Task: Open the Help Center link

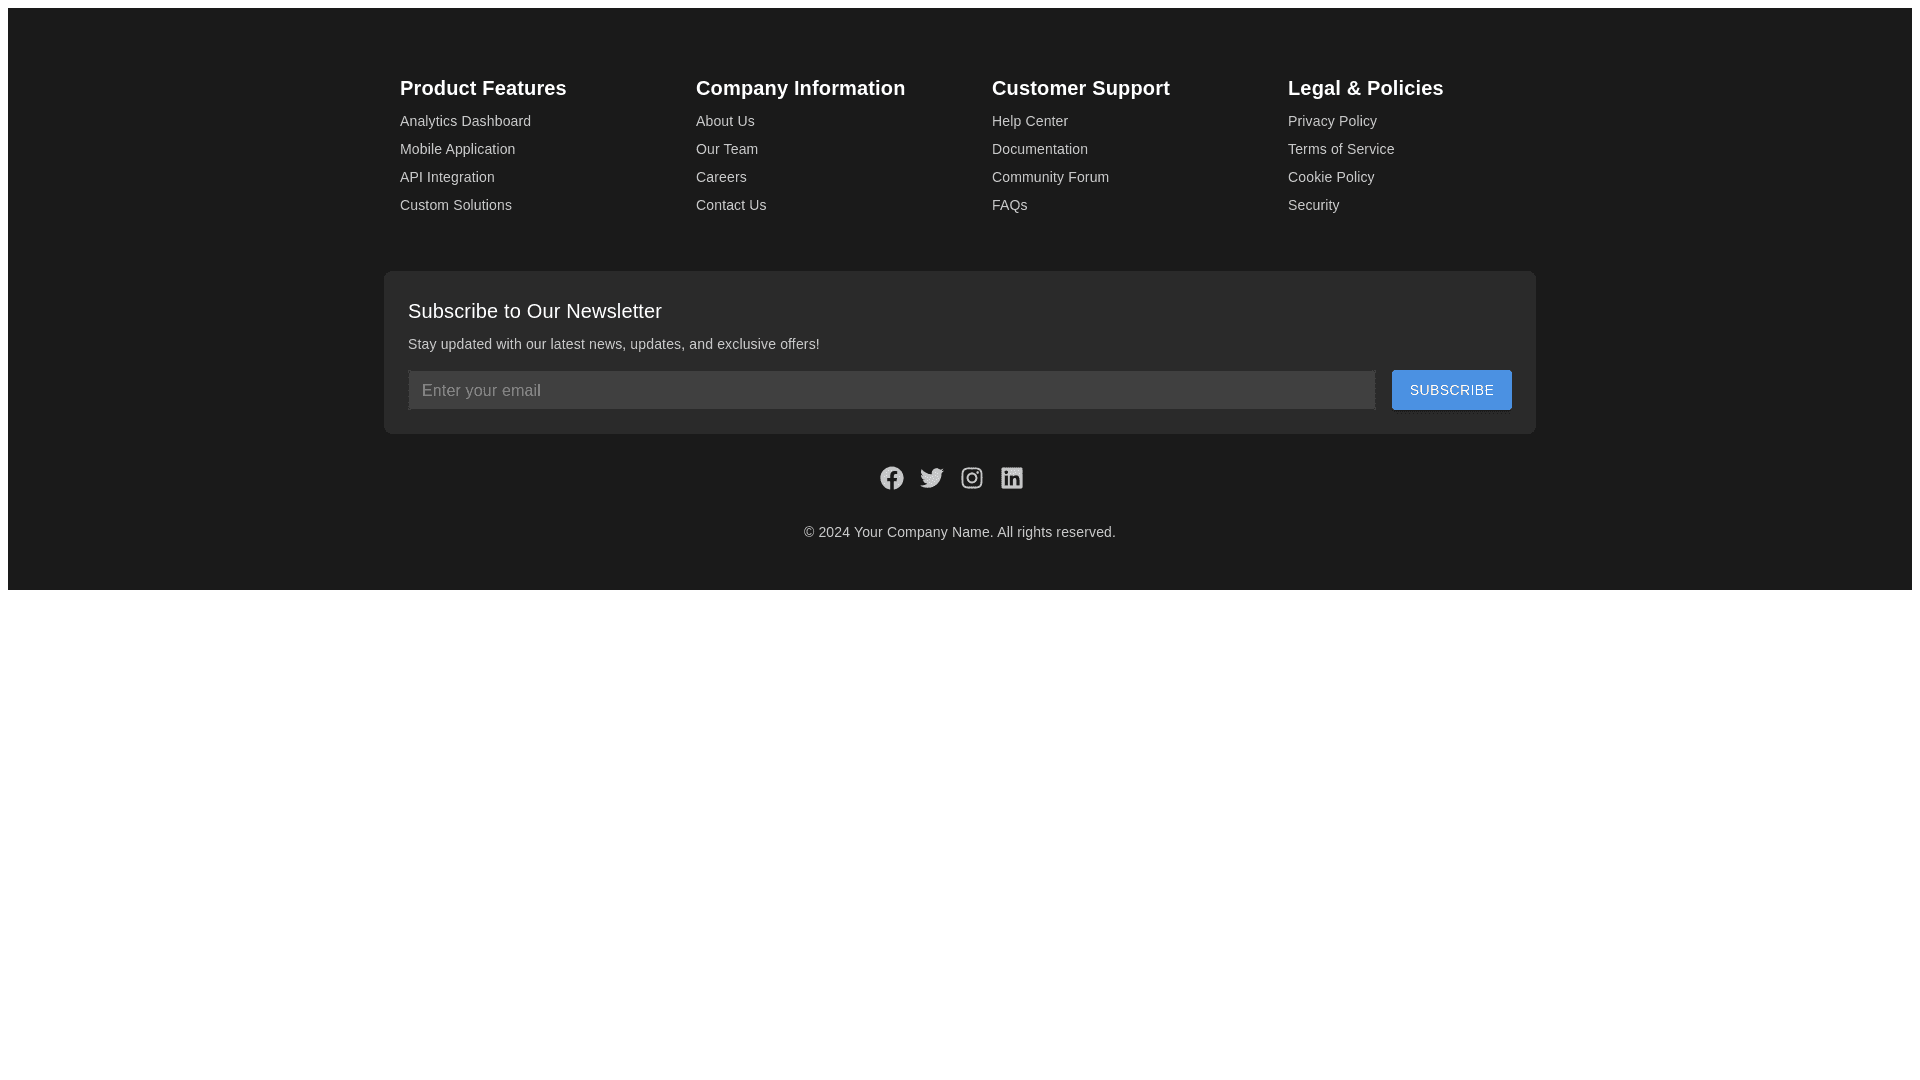Action: [1029, 121]
